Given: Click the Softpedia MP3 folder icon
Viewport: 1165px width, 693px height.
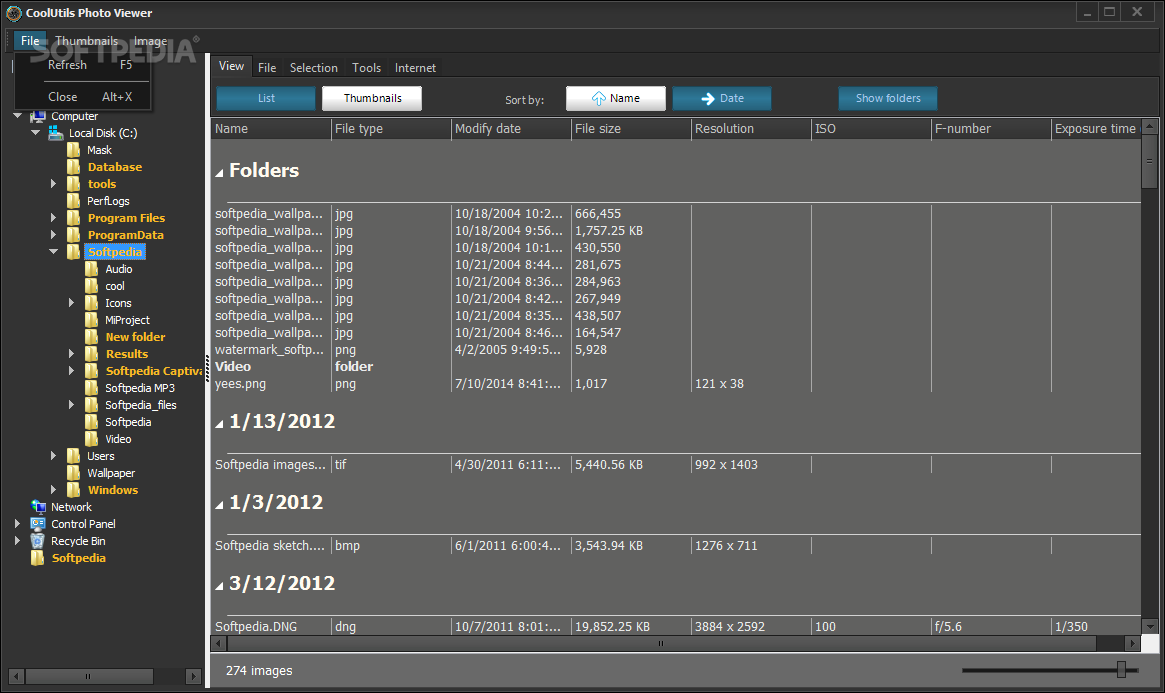Looking at the screenshot, I should coord(91,388).
